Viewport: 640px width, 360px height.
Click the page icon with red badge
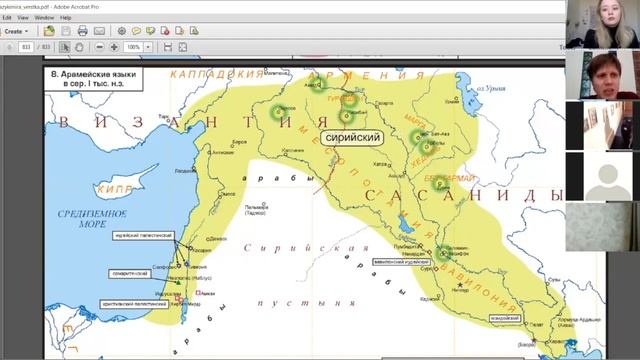tap(165, 31)
